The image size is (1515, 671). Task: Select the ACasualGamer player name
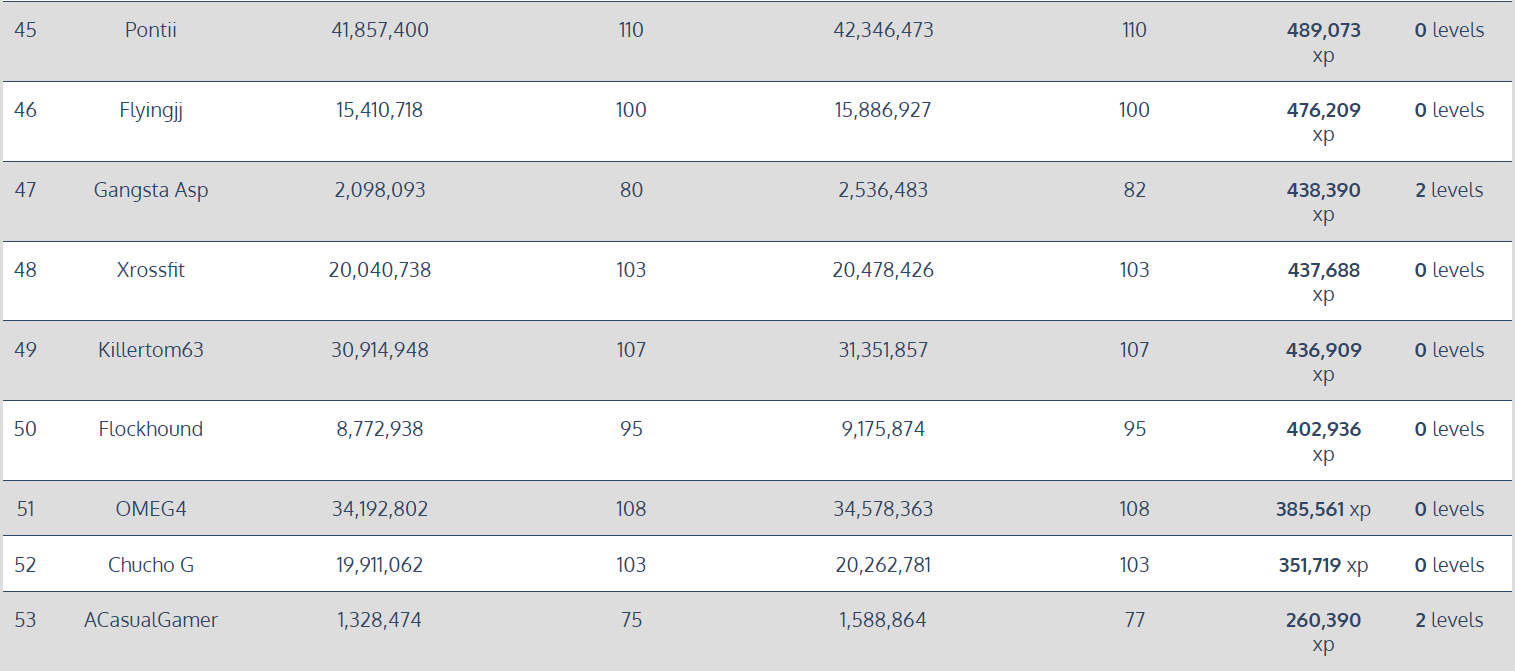[151, 620]
